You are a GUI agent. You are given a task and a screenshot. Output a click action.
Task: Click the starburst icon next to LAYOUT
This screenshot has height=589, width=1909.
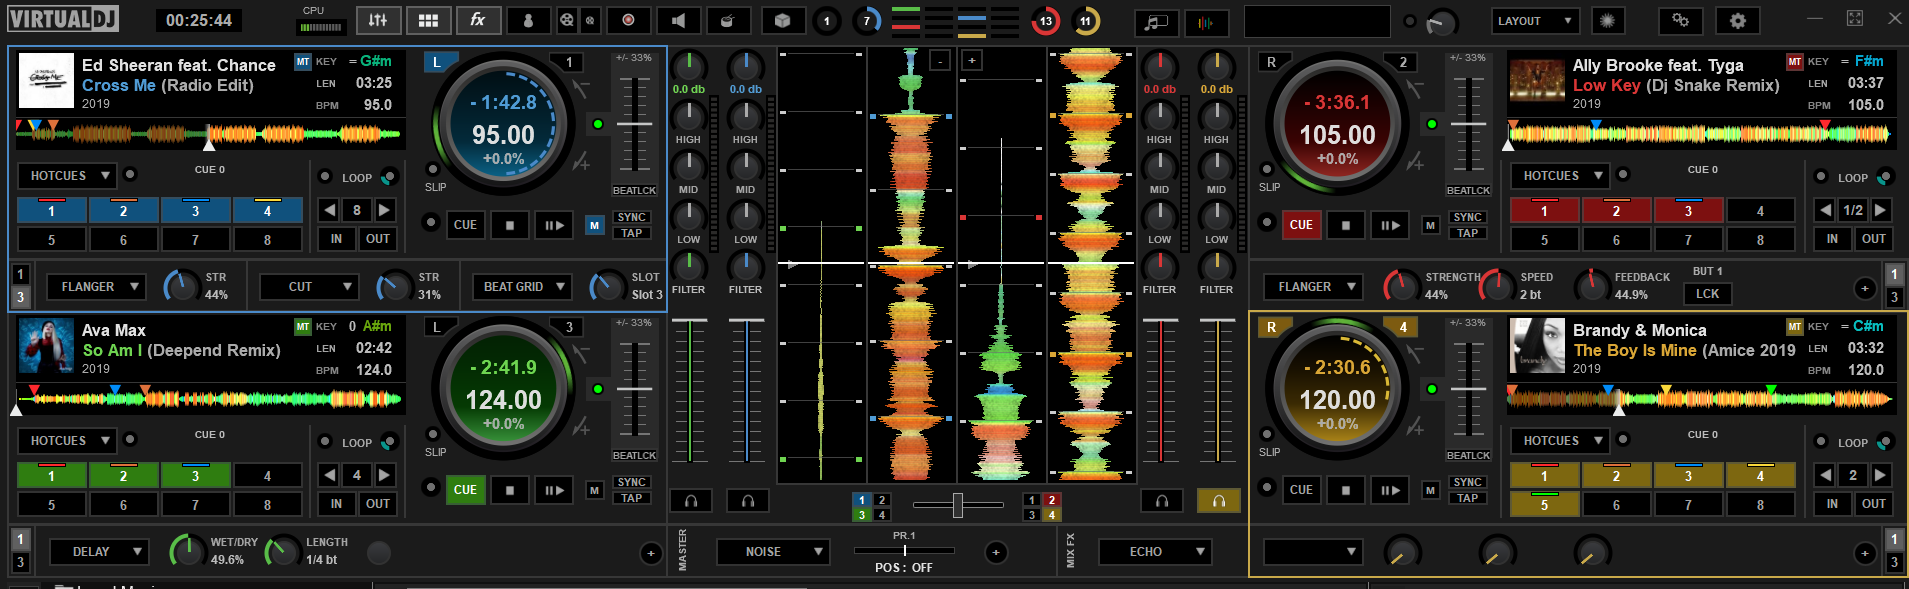click(1607, 21)
